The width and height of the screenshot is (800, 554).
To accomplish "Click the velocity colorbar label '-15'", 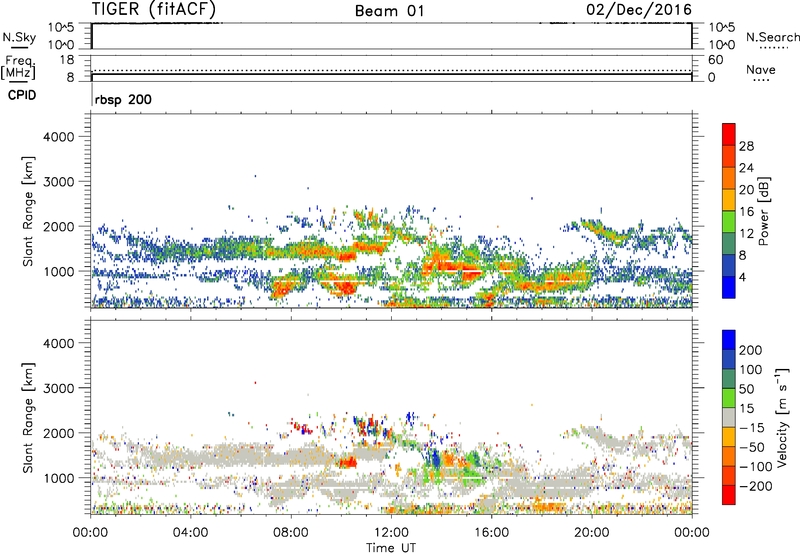I will (x=752, y=428).
